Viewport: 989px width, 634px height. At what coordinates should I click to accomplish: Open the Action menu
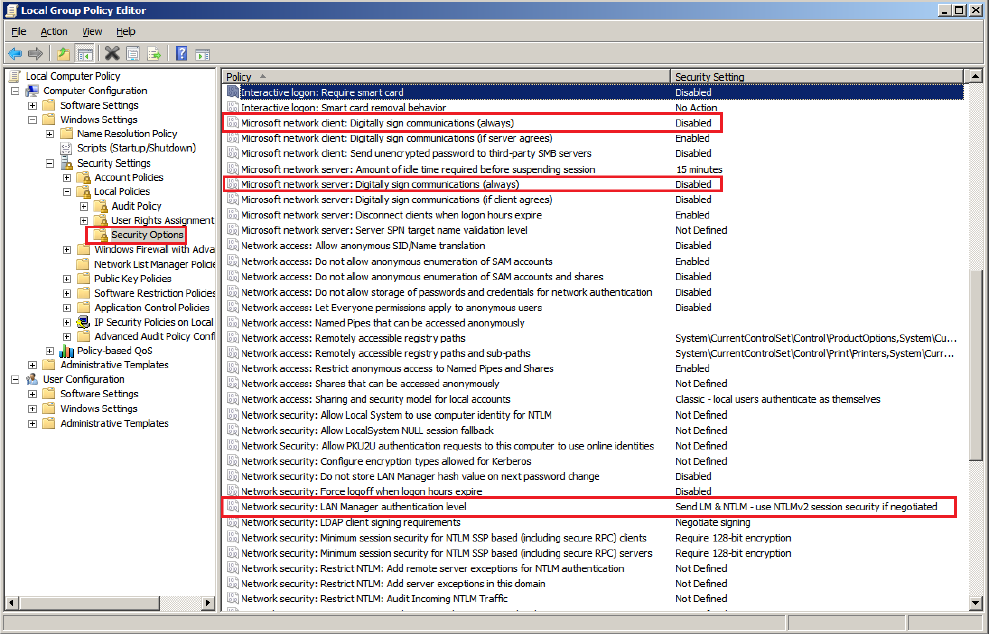(x=54, y=32)
